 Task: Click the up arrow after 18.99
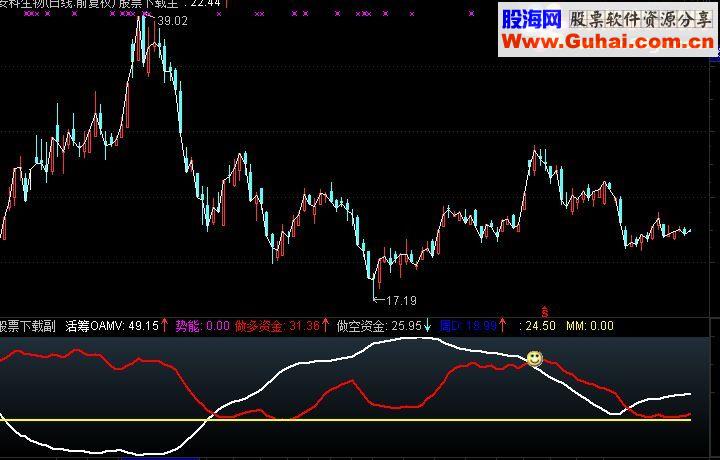(503, 325)
